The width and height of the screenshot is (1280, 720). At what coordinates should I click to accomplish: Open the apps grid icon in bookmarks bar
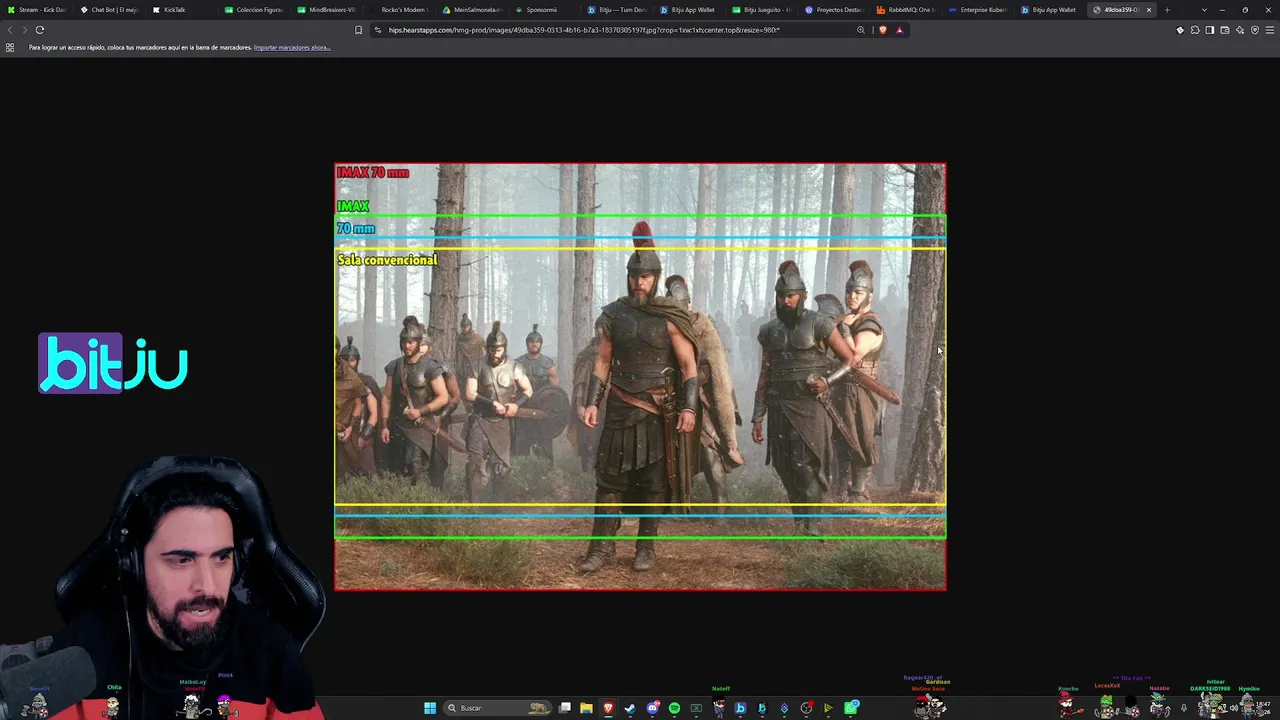click(10, 48)
